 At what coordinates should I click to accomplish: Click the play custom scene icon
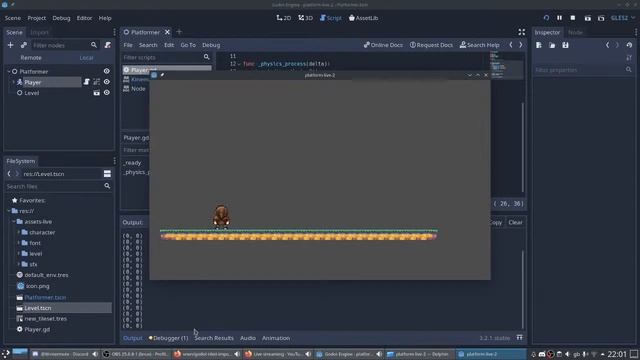[x=601, y=18]
